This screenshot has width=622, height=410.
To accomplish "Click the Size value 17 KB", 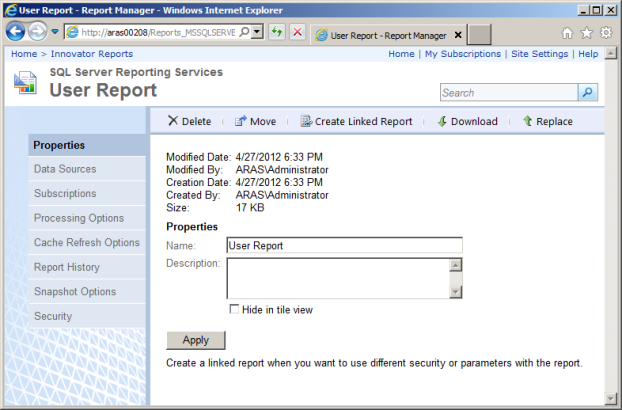I will (x=250, y=208).
